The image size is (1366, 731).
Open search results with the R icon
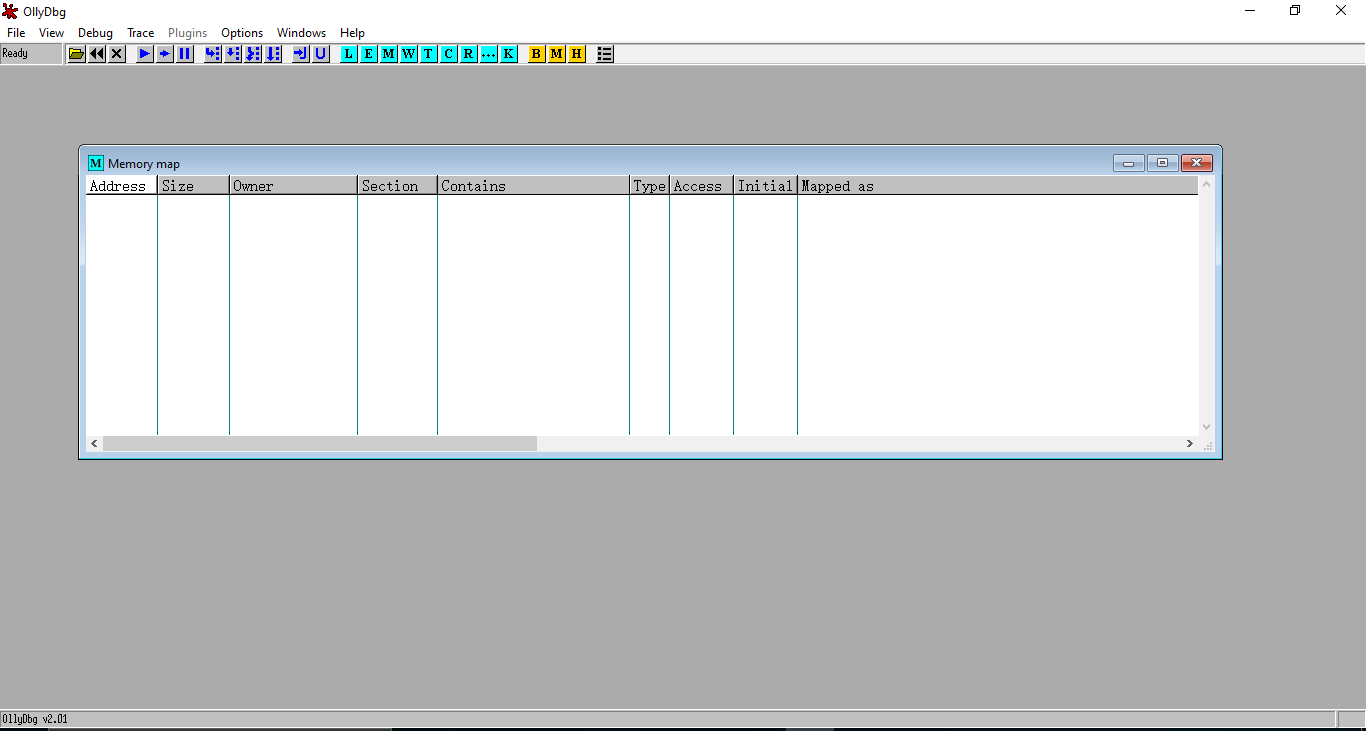tap(469, 54)
